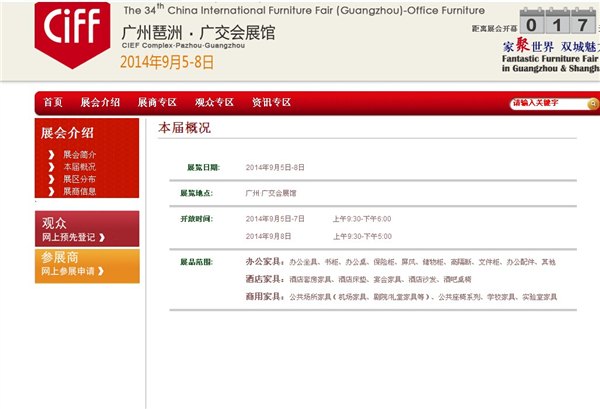Viewport: 600px width, 409px height.
Task: Click the 办公家具 category heading
Action: point(264,262)
